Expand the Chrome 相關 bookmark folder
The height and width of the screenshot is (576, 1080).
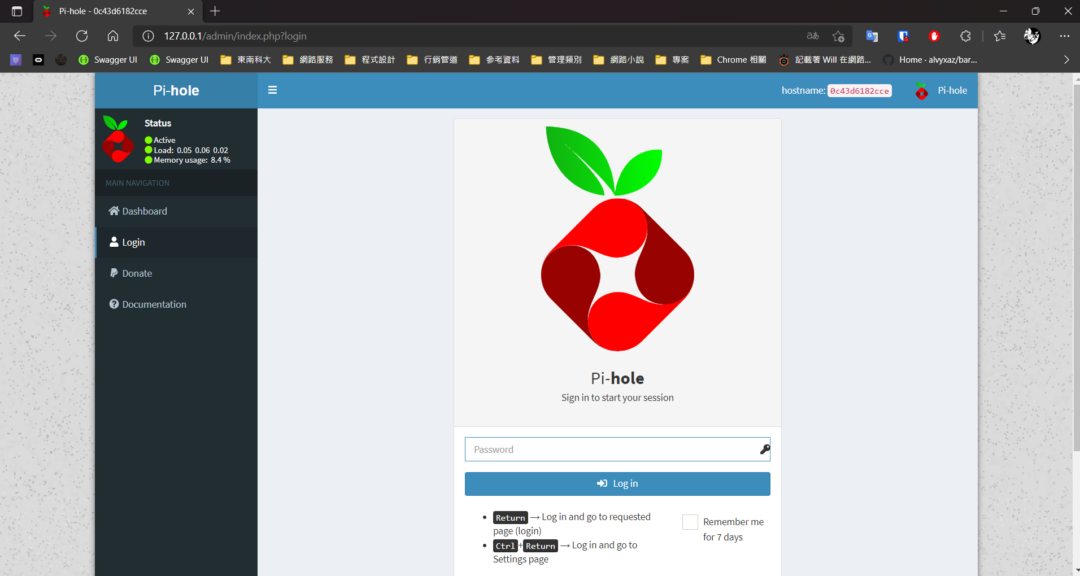click(x=734, y=60)
